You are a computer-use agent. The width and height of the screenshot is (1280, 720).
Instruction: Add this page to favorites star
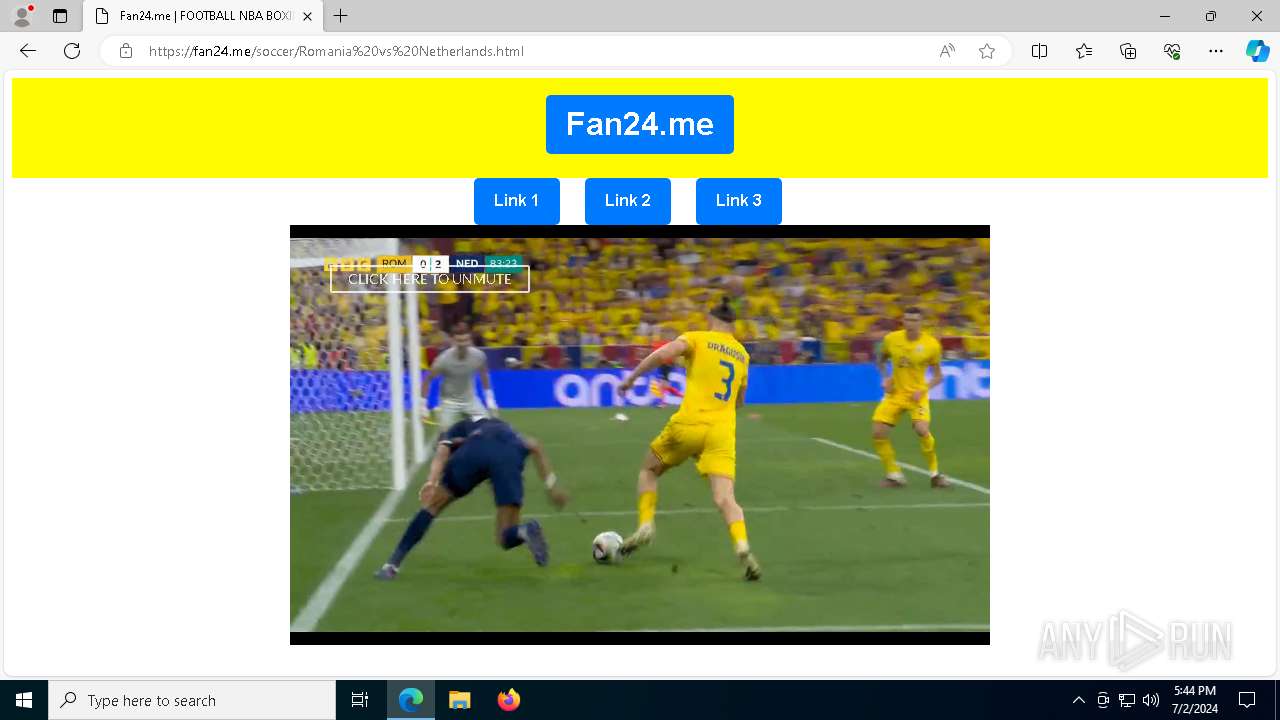[987, 51]
